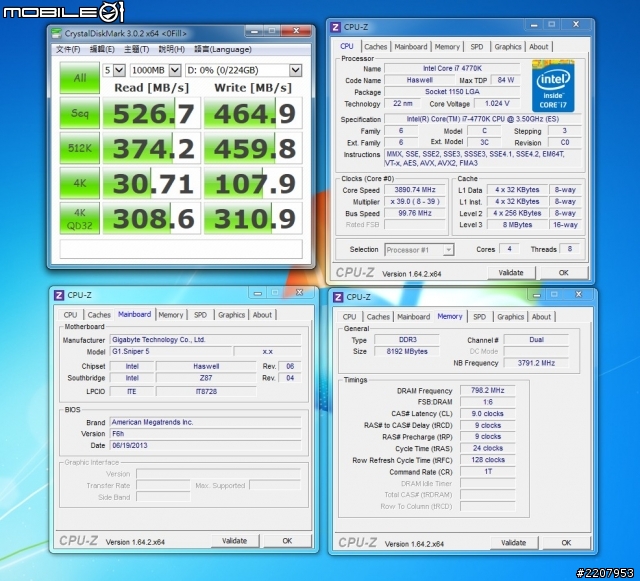Switch to Memory tab in the CPU tab window
Image resolution: width=640 pixels, height=581 pixels.
pos(447,47)
